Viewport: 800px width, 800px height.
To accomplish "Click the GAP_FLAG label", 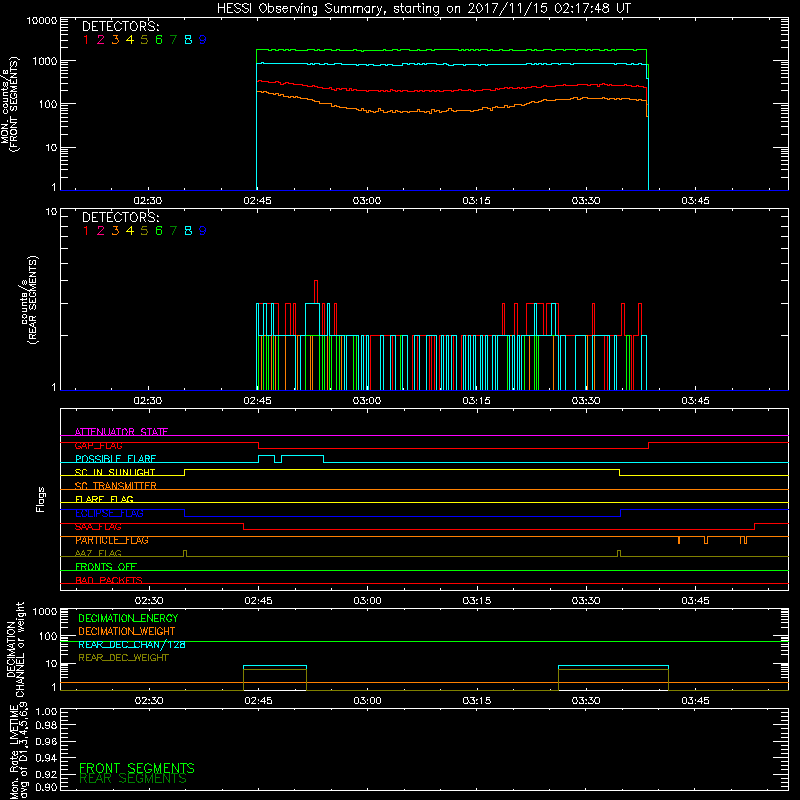I will pyautogui.click(x=98, y=445).
